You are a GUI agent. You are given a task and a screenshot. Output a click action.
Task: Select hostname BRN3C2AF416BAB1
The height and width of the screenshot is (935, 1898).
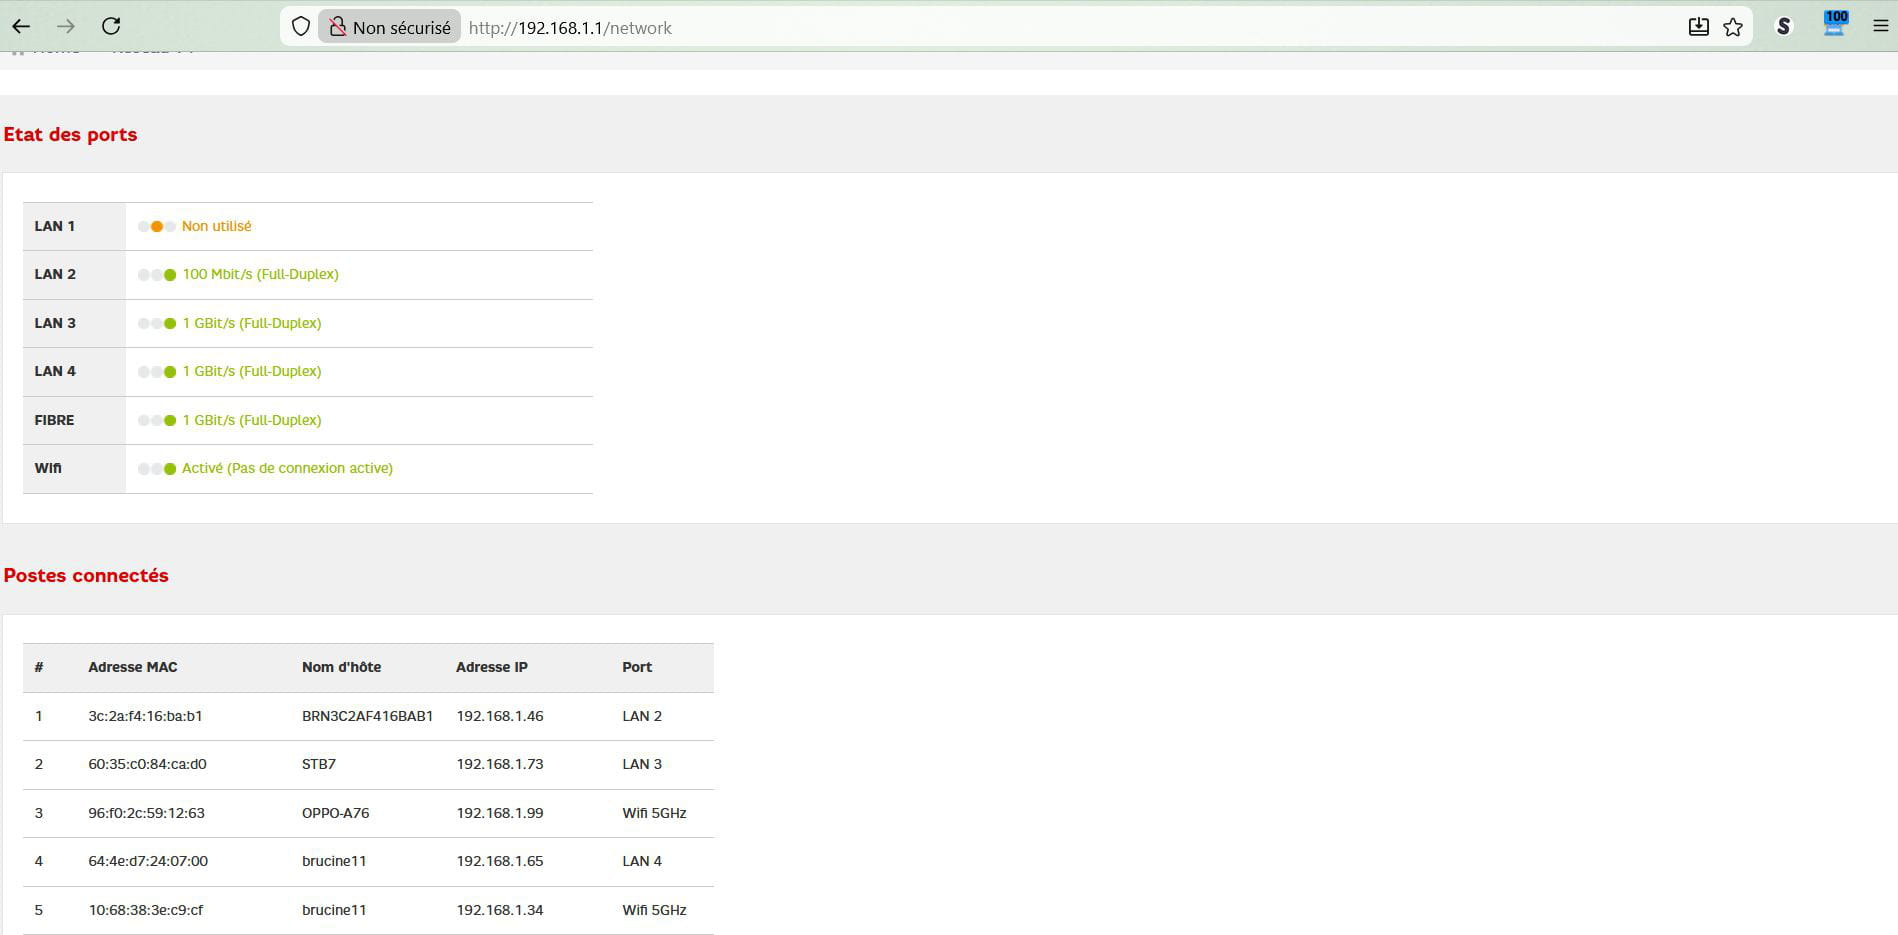pyautogui.click(x=367, y=716)
